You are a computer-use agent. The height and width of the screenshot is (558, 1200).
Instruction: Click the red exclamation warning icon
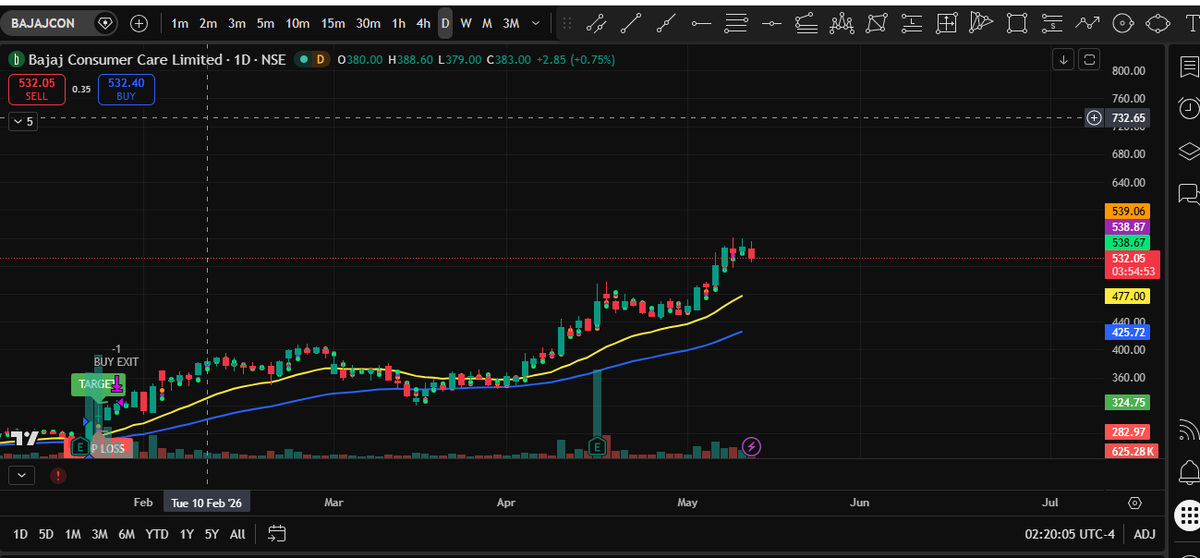click(57, 475)
